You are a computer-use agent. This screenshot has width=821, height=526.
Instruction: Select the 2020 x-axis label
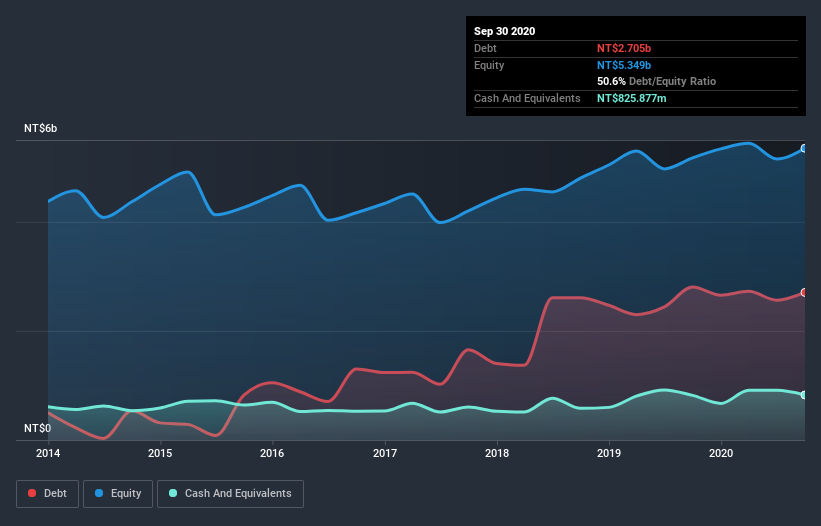[721, 453]
